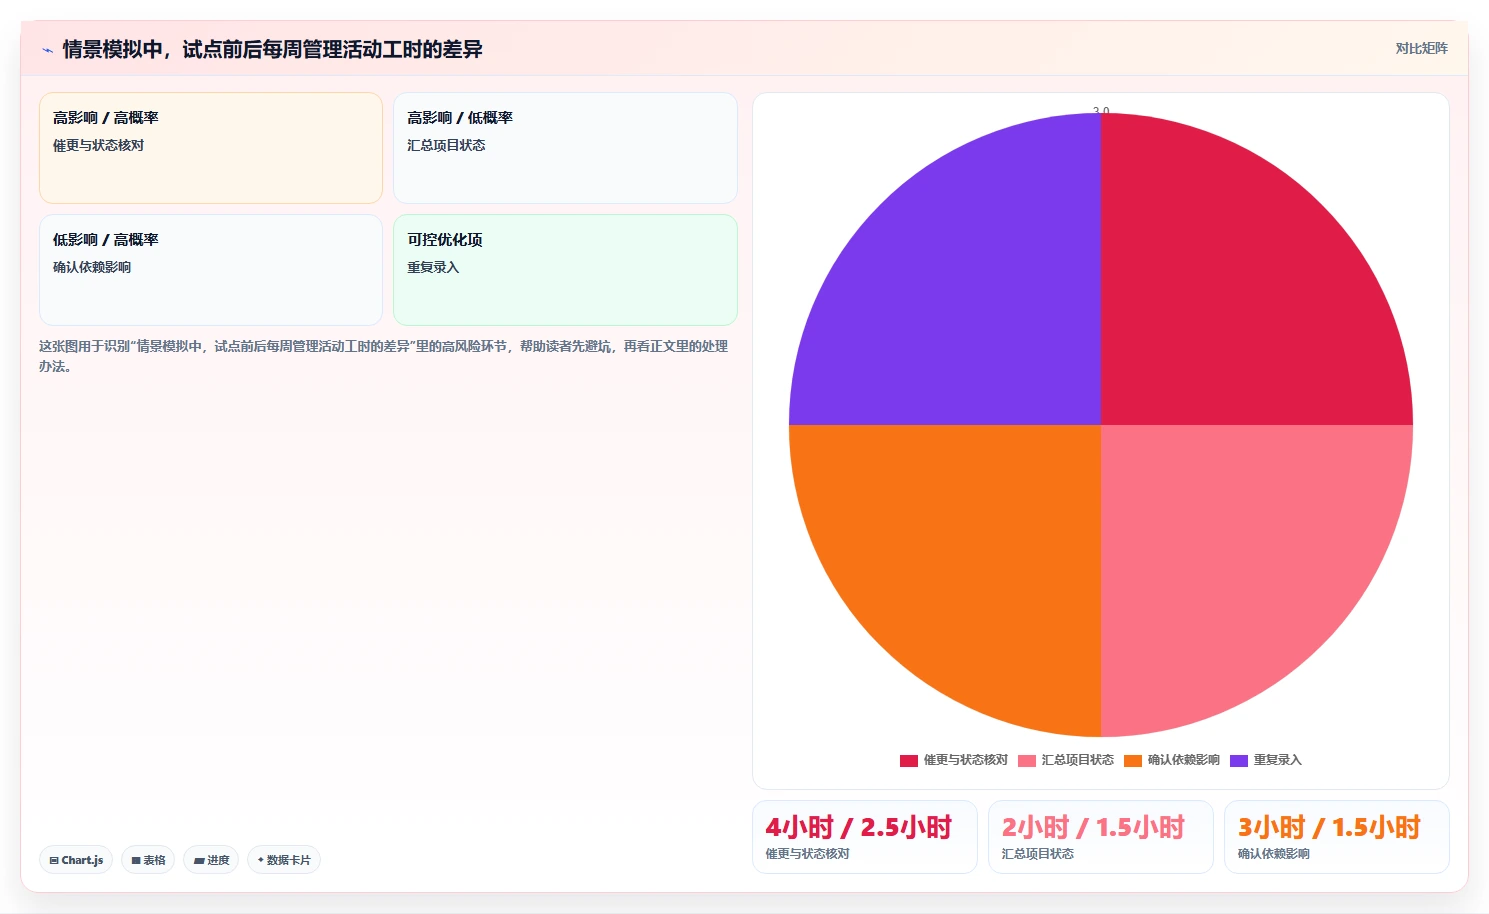Click the icon beside the card title
This screenshot has width=1489, height=914.
[47, 50]
